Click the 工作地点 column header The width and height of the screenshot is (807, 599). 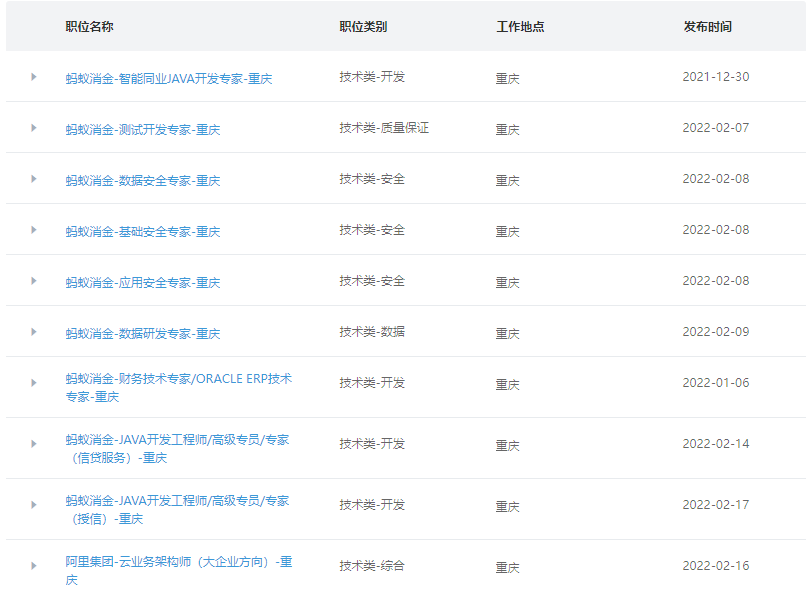coord(520,27)
